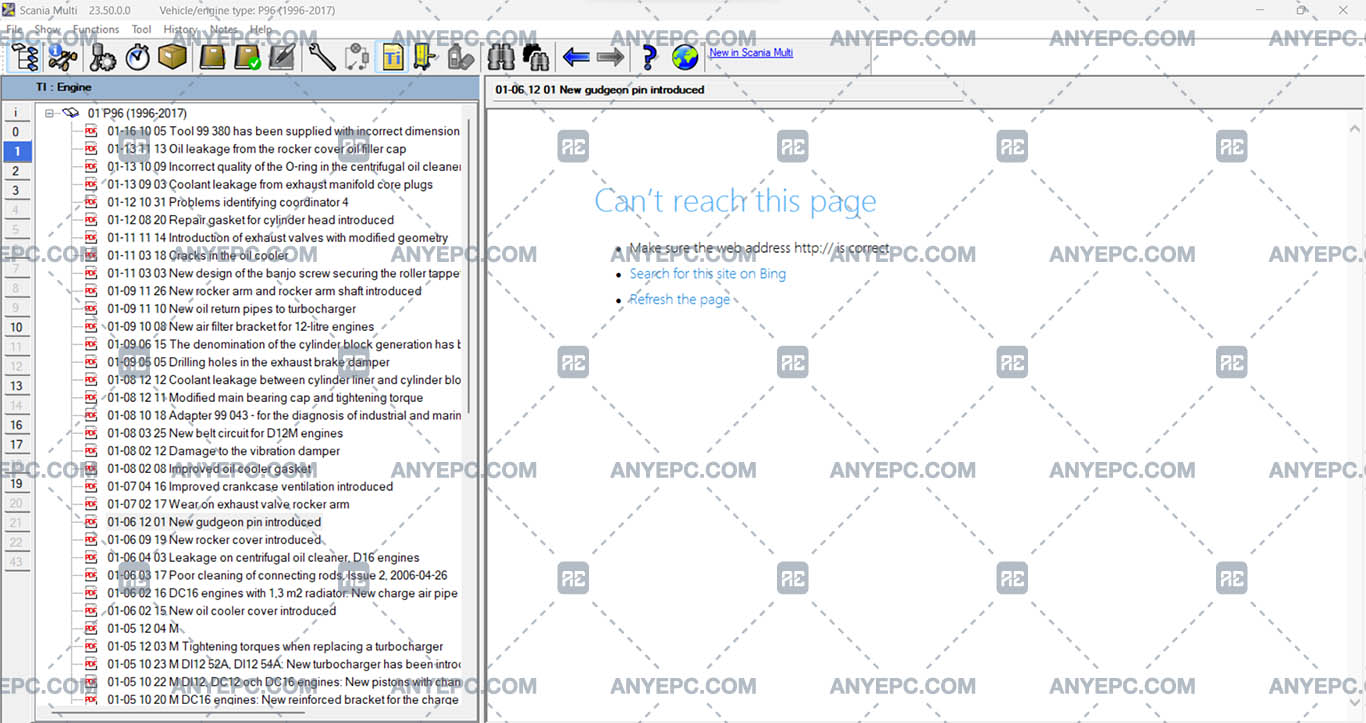Select Improved crankcase ventilation introduced
Viewport: 1366px width, 723px height.
point(250,487)
